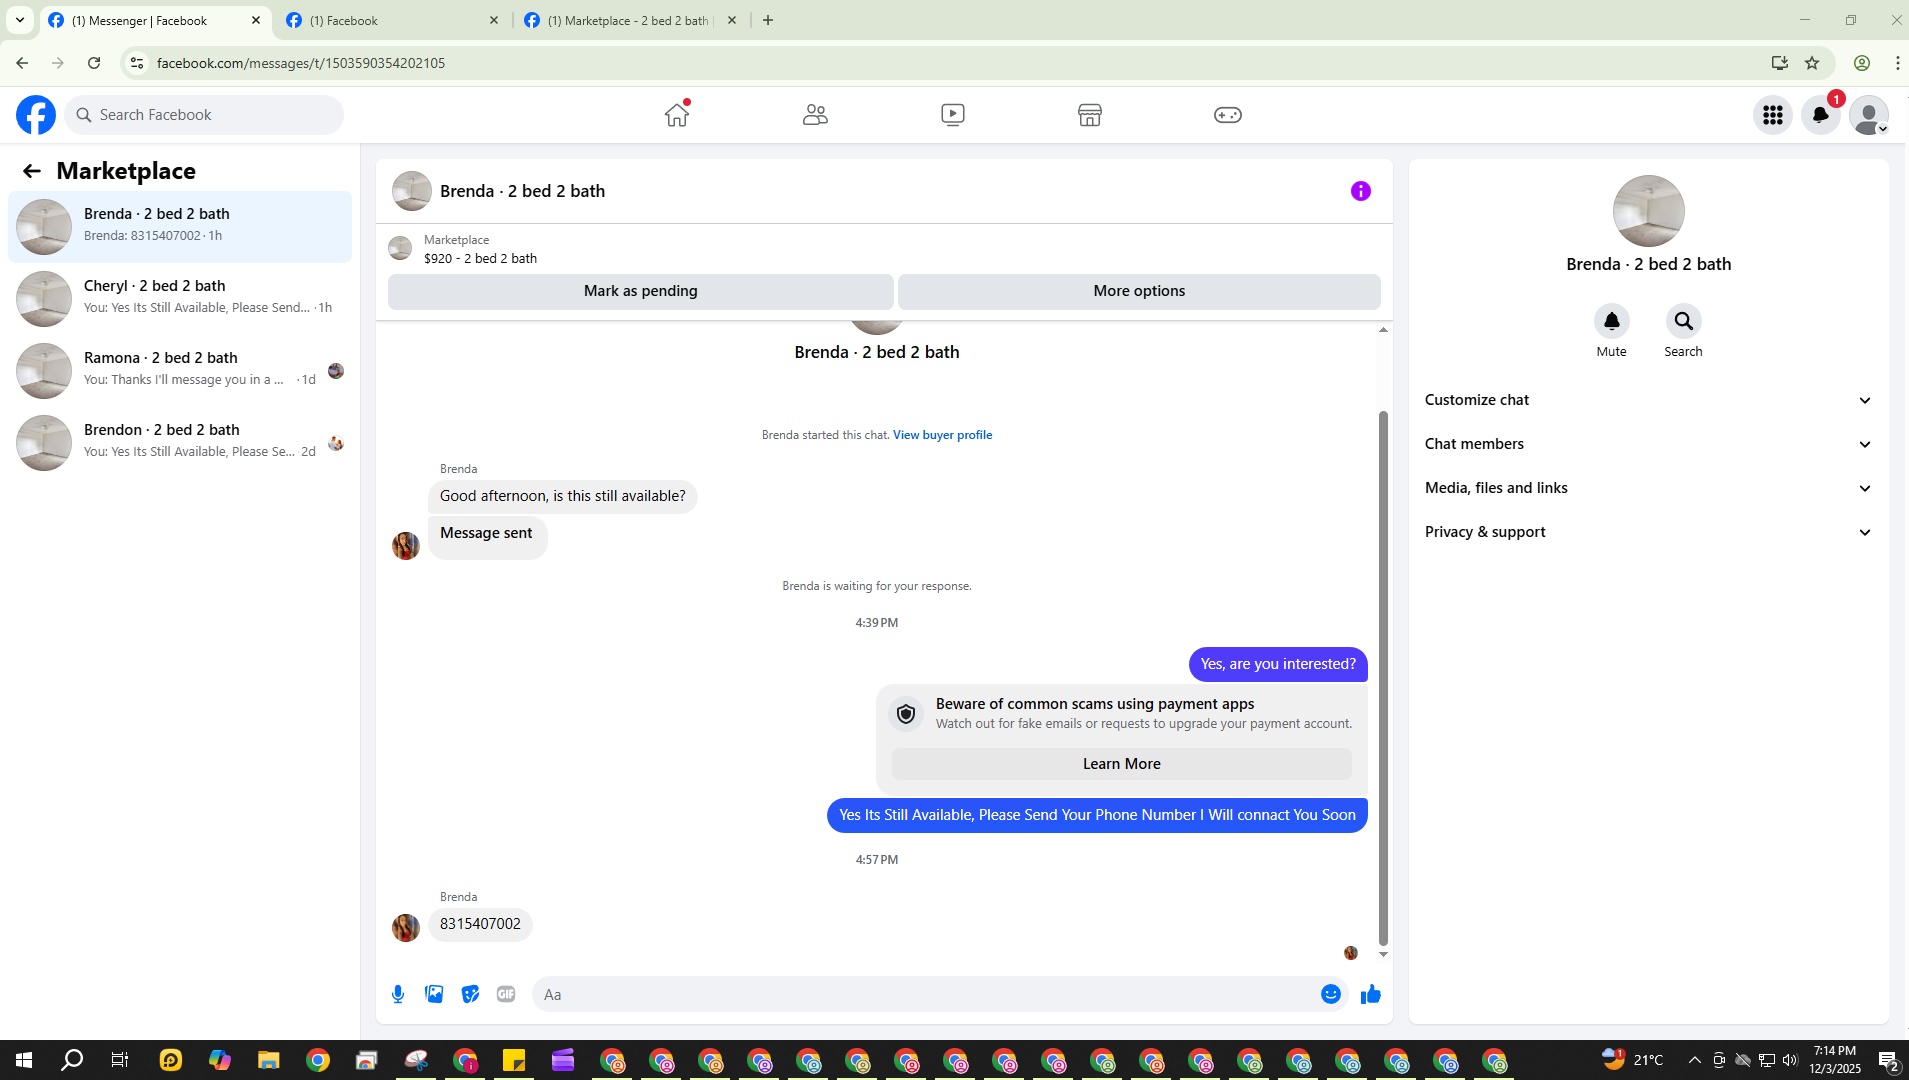Click More options button
1909x1080 pixels.
1139,291
